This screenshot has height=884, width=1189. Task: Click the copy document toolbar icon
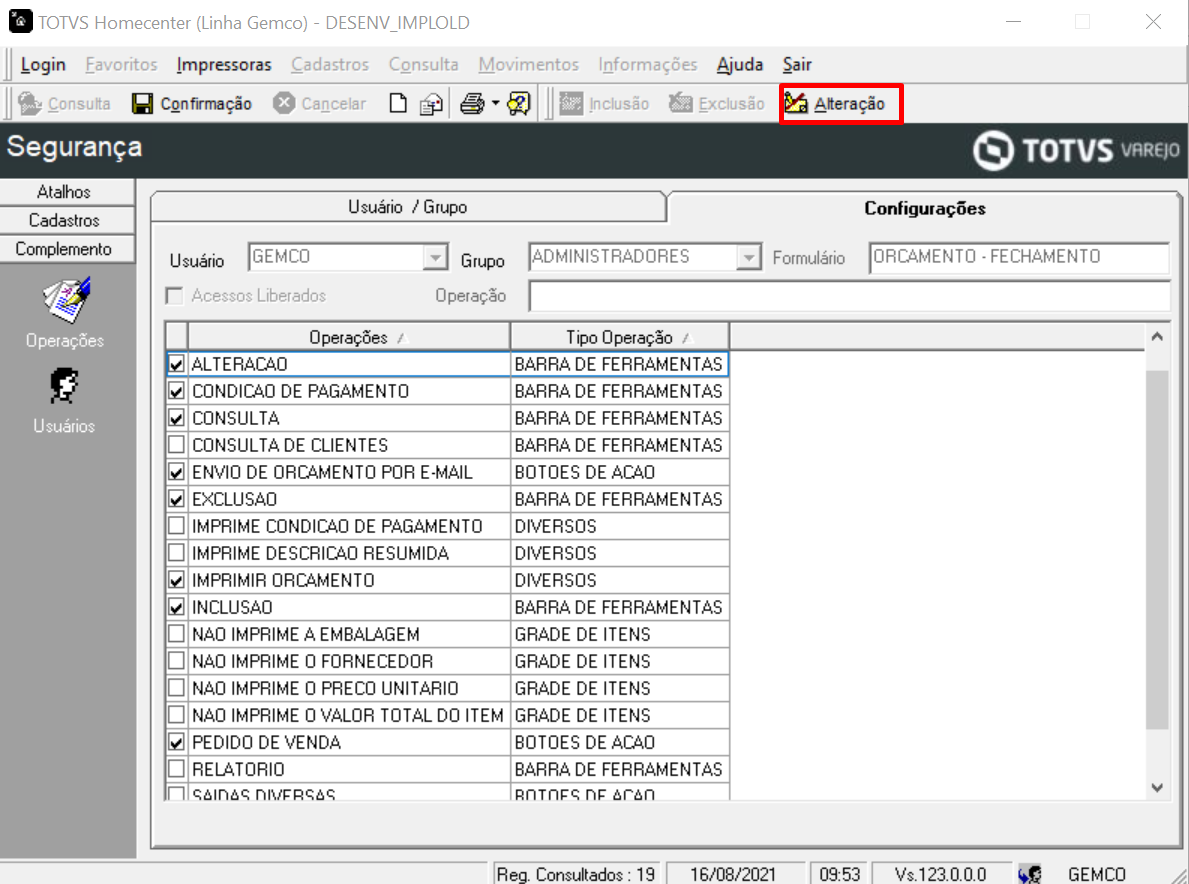point(431,103)
